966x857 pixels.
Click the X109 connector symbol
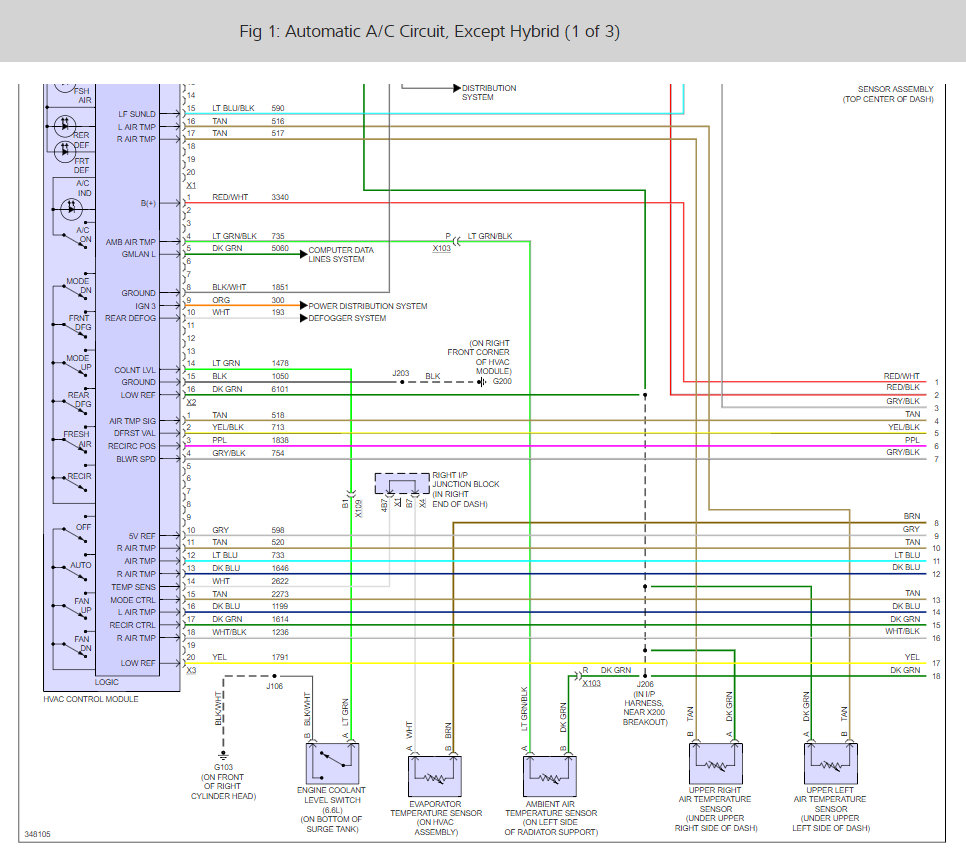pos(351,494)
